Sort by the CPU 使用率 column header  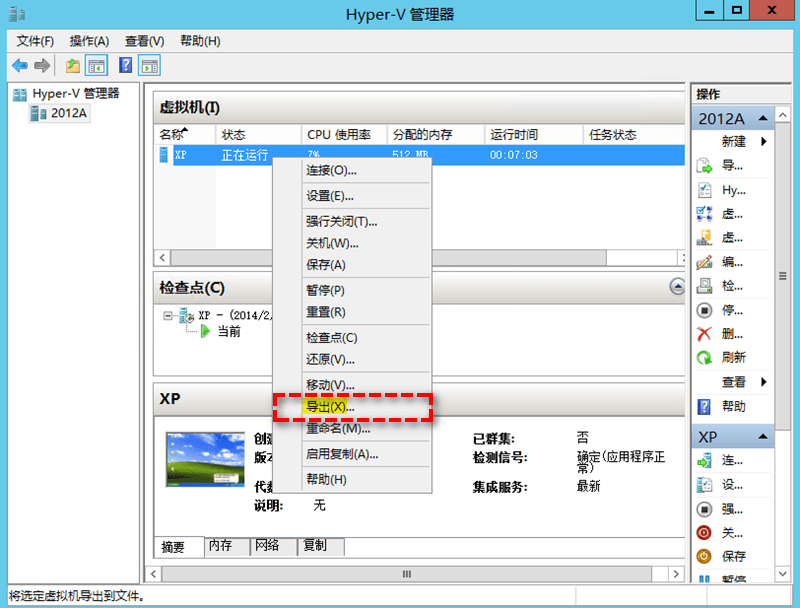(344, 135)
